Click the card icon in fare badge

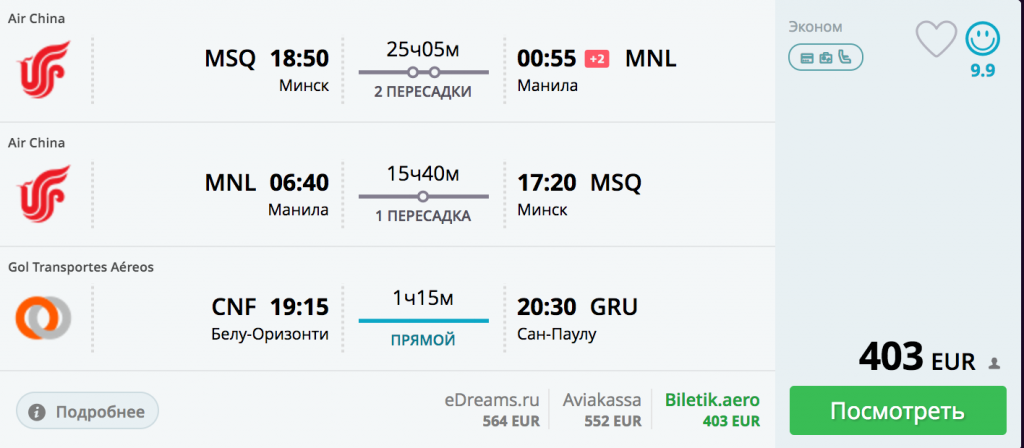(806, 58)
